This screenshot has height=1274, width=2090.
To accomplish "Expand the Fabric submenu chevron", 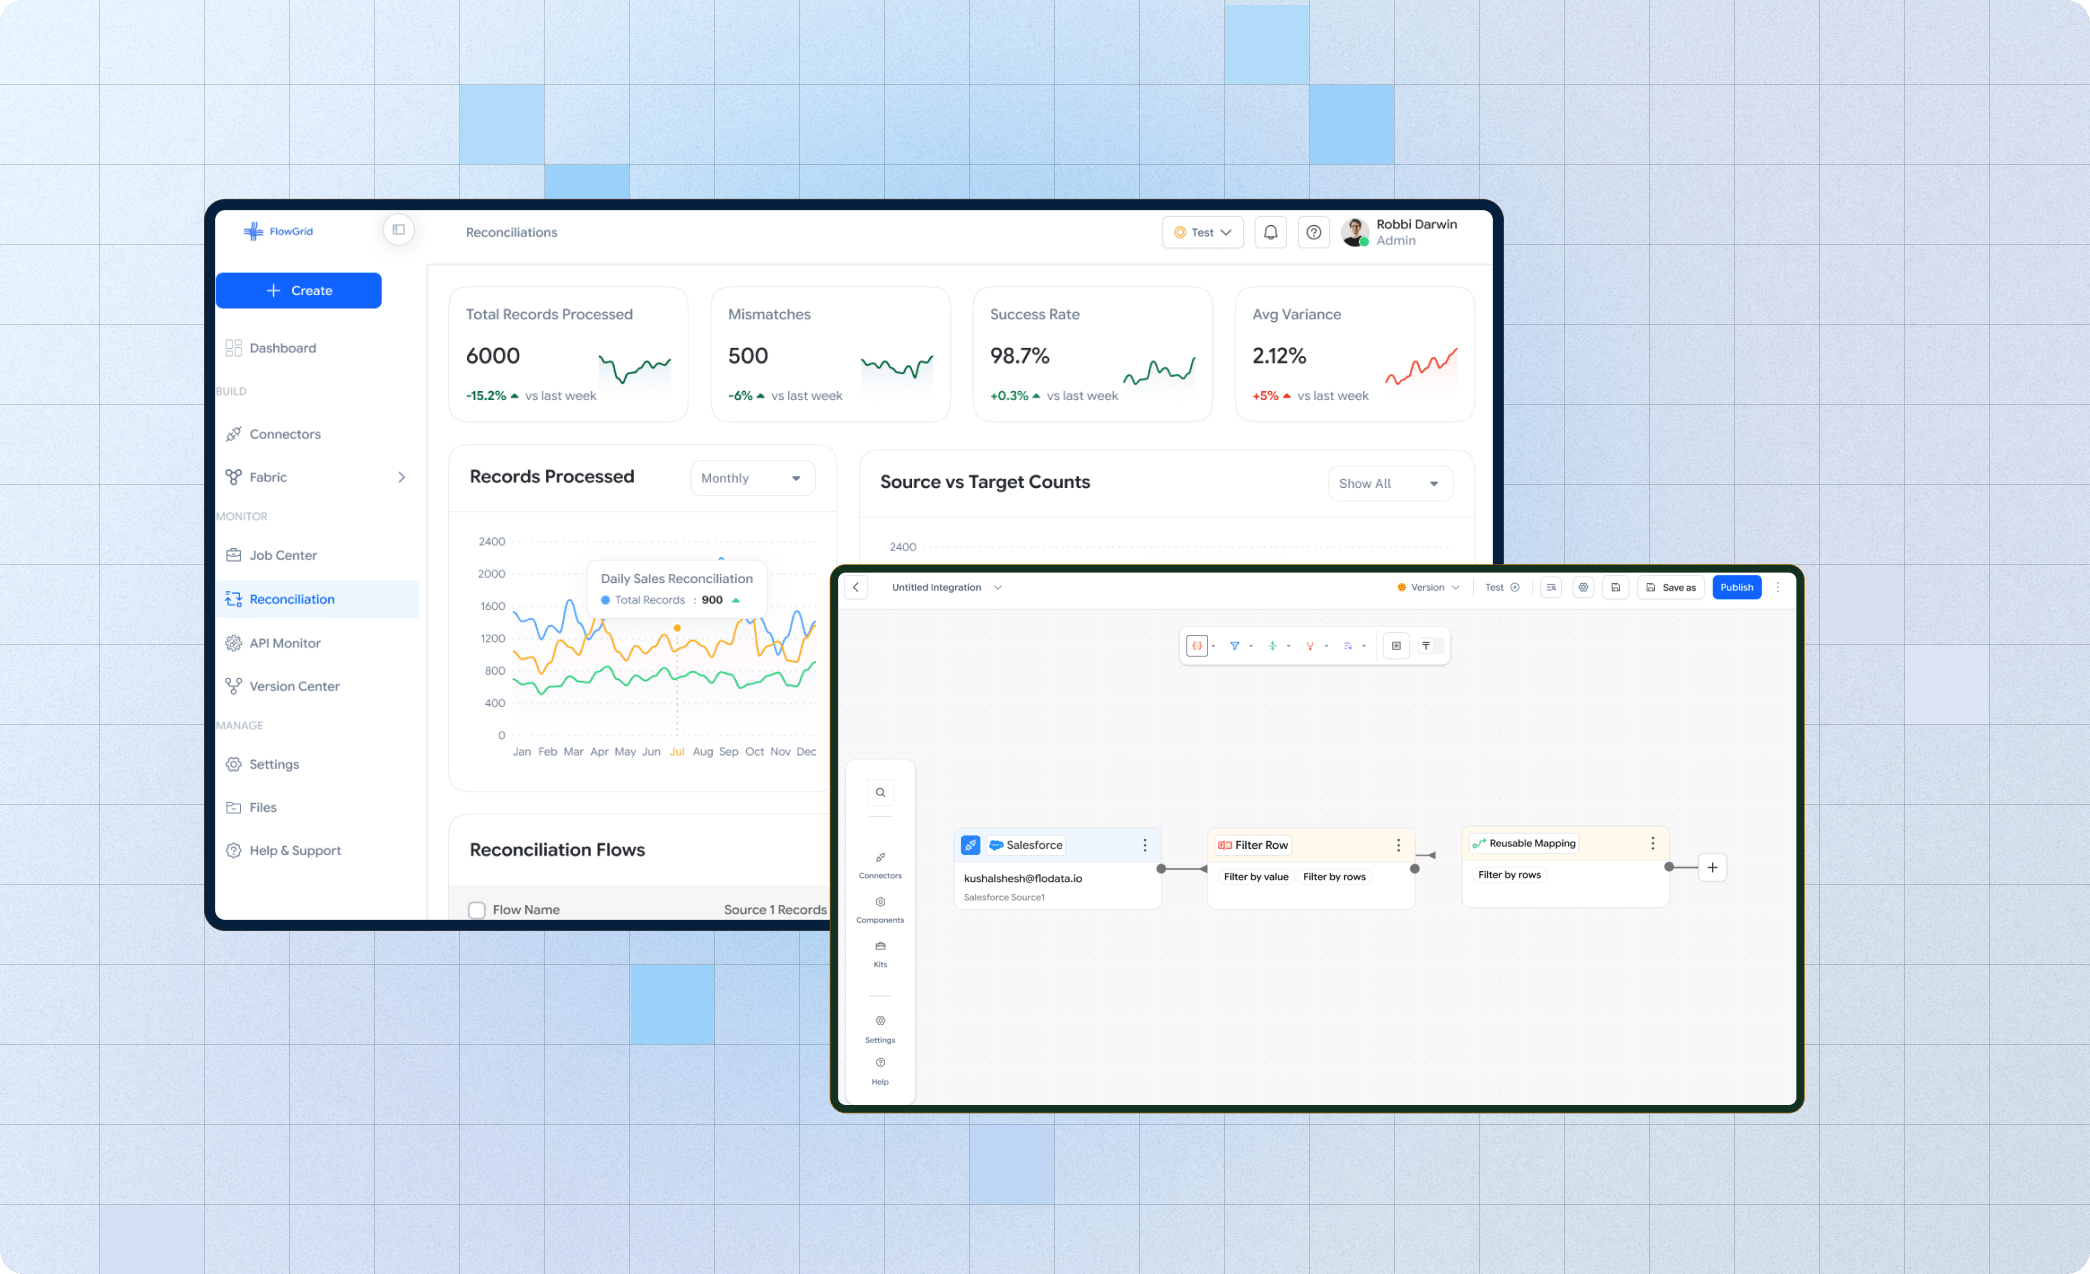I will coord(401,477).
